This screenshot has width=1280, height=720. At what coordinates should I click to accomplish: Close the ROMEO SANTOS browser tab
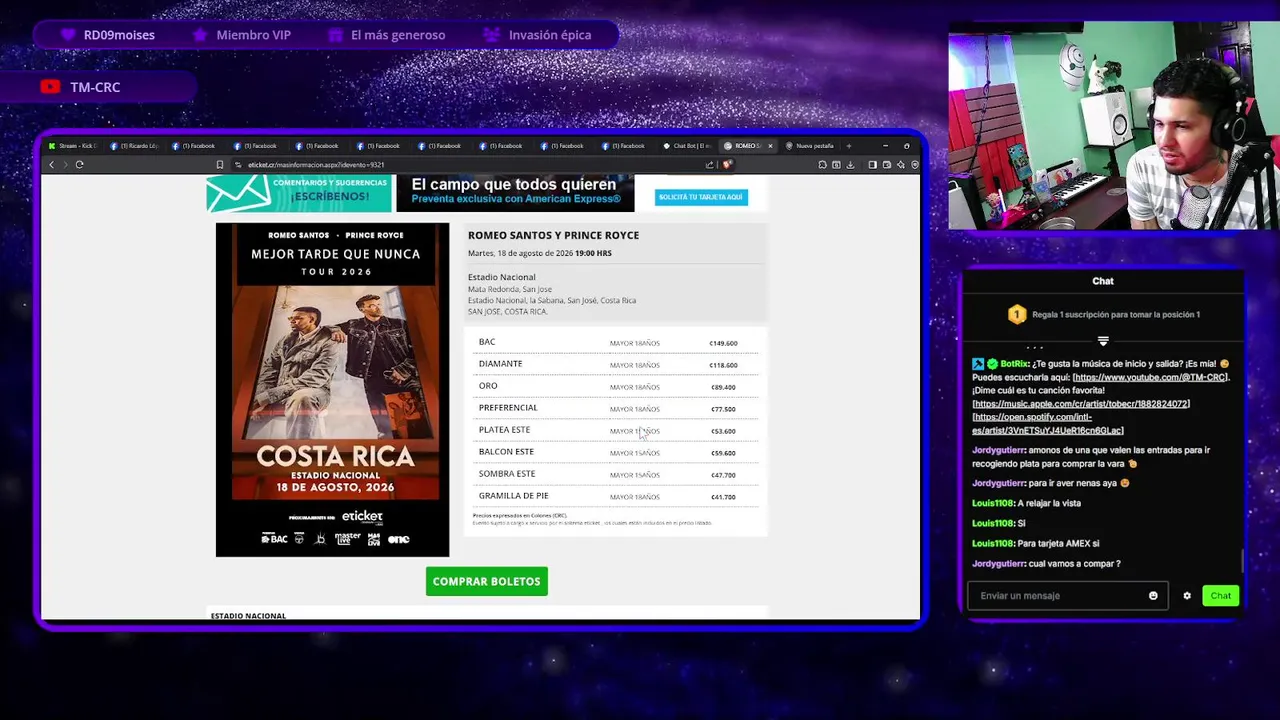(770, 146)
